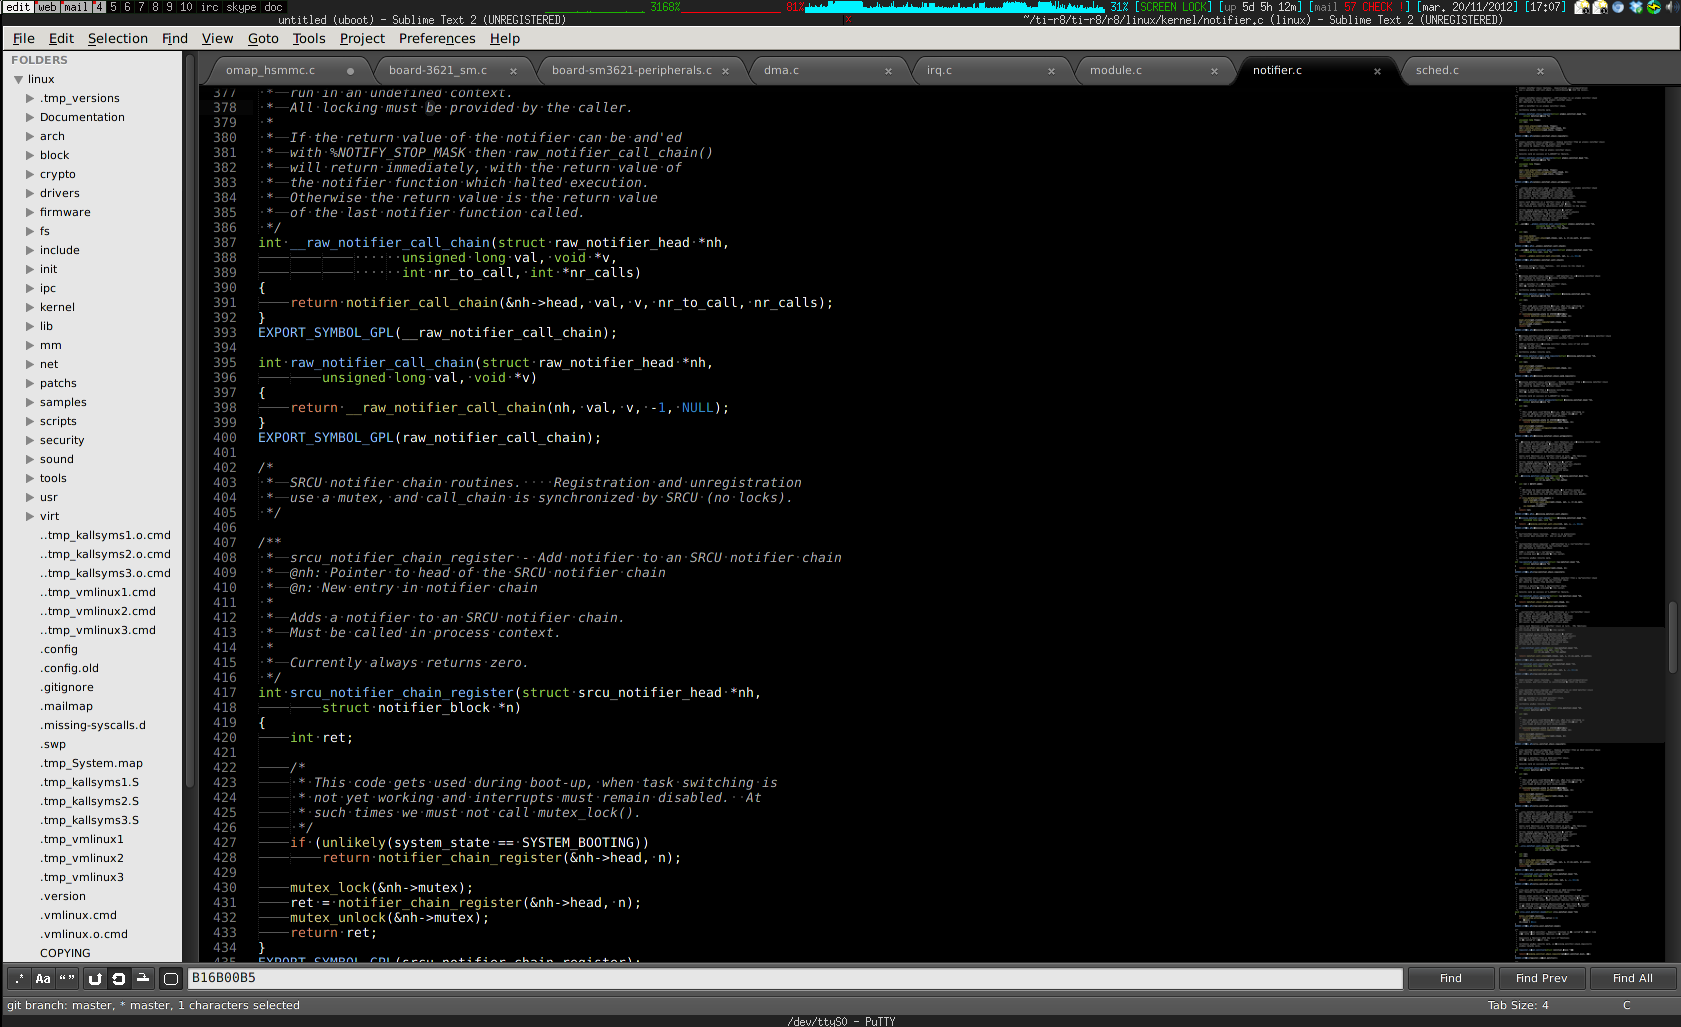The height and width of the screenshot is (1027, 1681).
Task: Click the Dropbox tray icon
Action: (x=1636, y=7)
